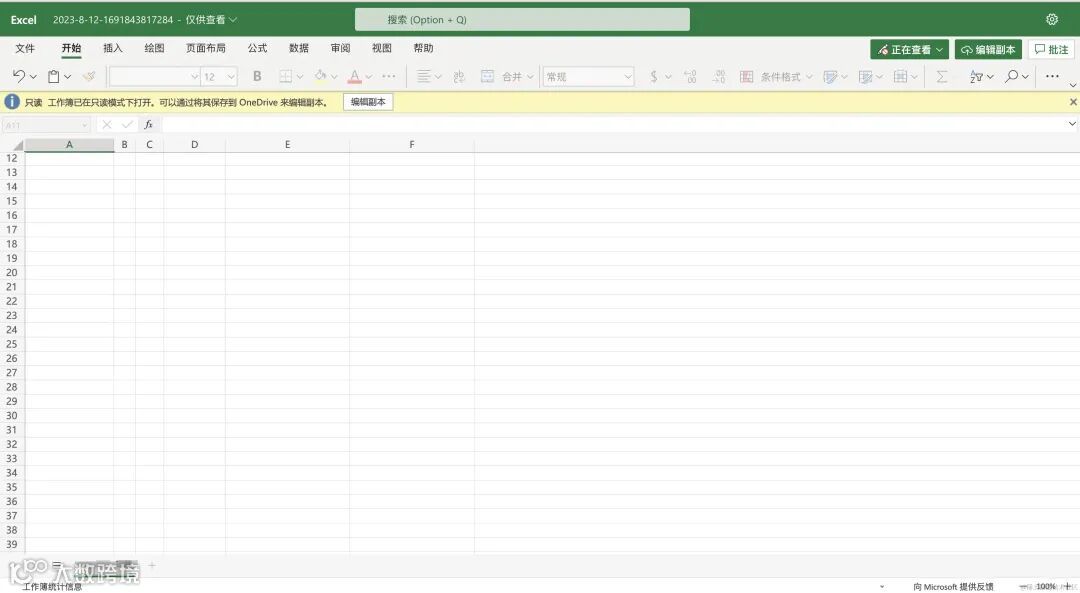Select the Format Painter brush icon
Image resolution: width=1080 pixels, height=593 pixels.
click(x=88, y=76)
